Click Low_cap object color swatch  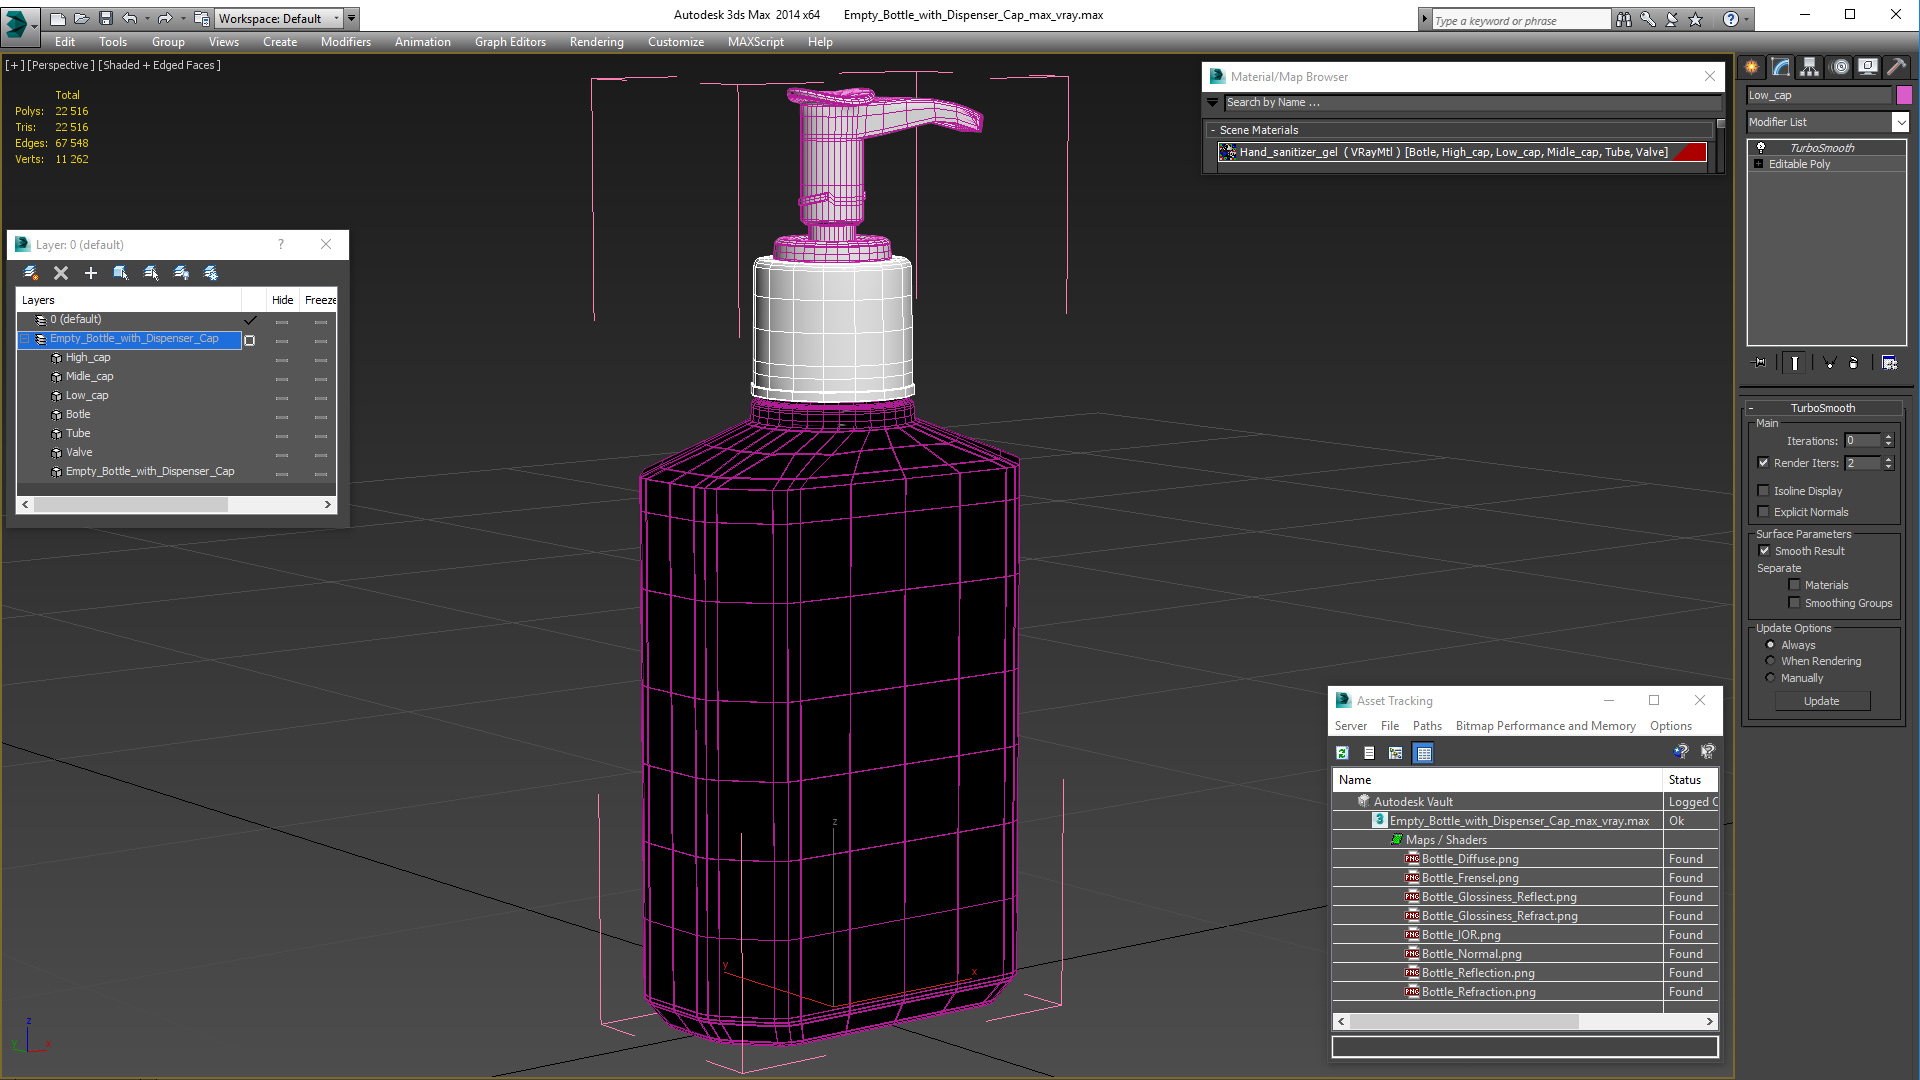pyautogui.click(x=1904, y=95)
